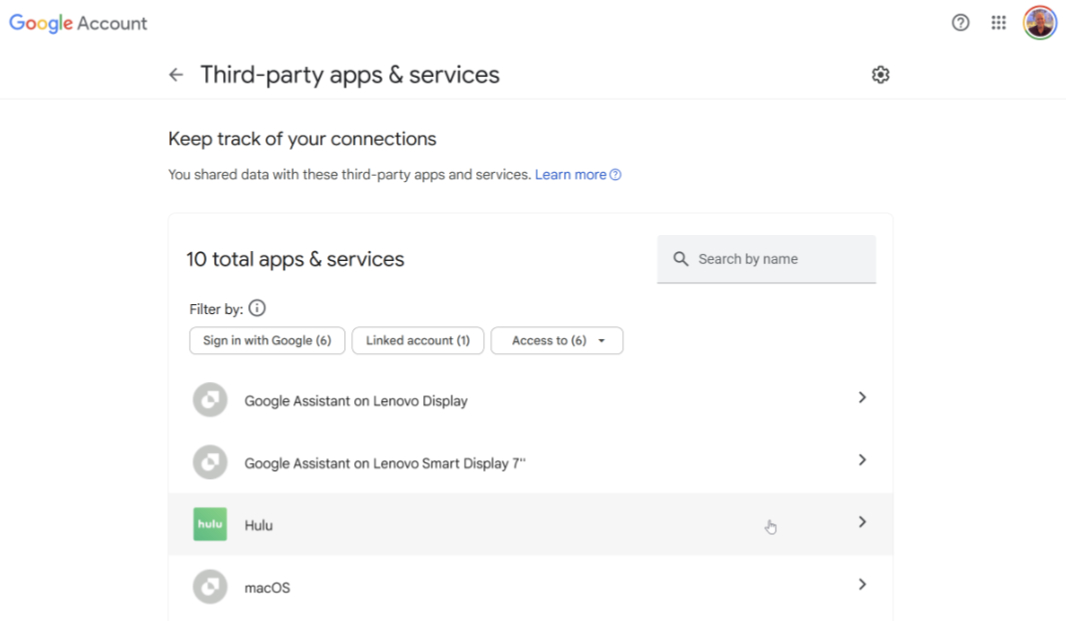Expand Google Assistant on Lenovo Display chevron
The image size is (1066, 621).
coord(862,397)
